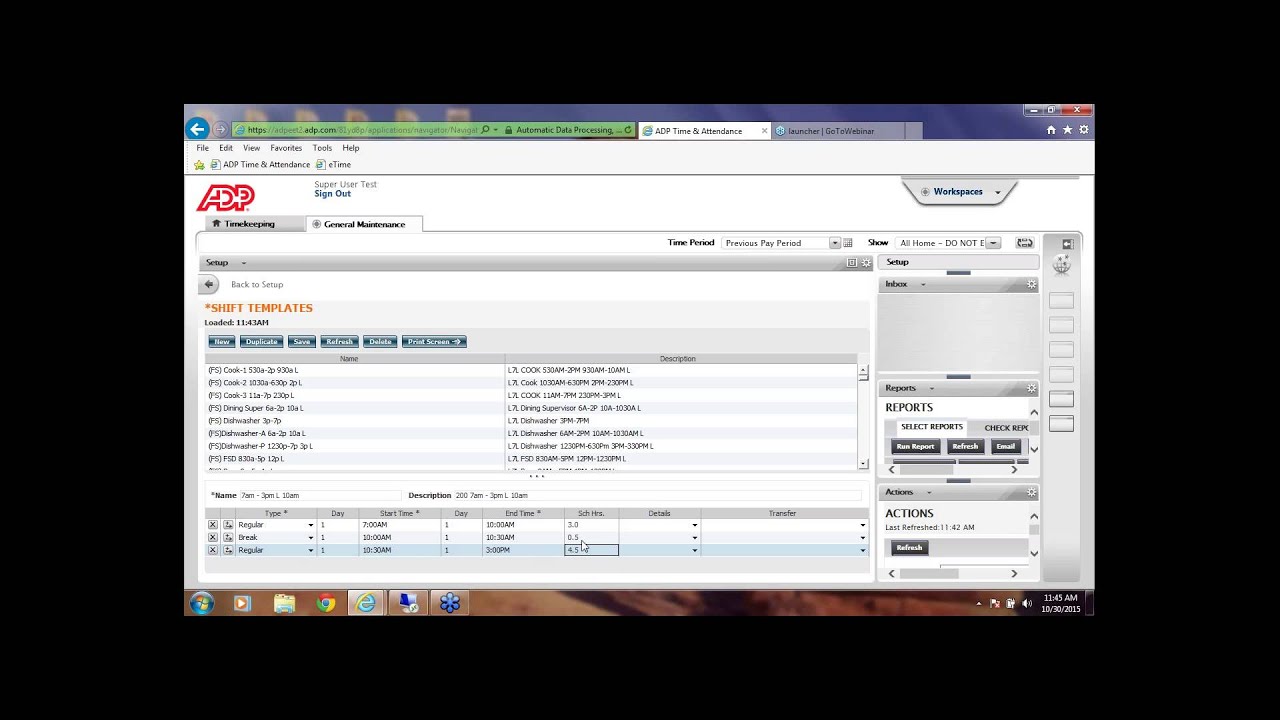The width and height of the screenshot is (1280, 720).
Task: Click Run Report button
Action: tap(915, 447)
